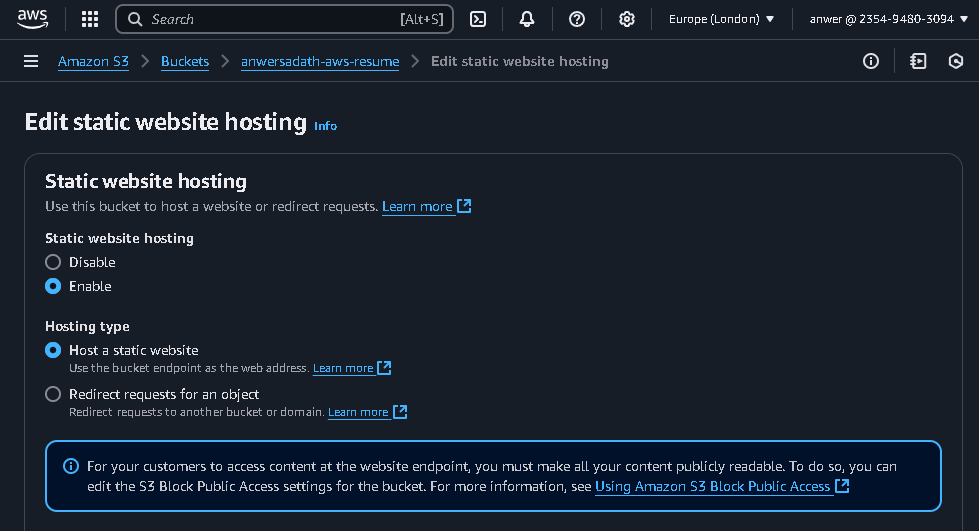979x531 pixels.
Task: Choose Redirect requests for an object
Action: click(53, 394)
